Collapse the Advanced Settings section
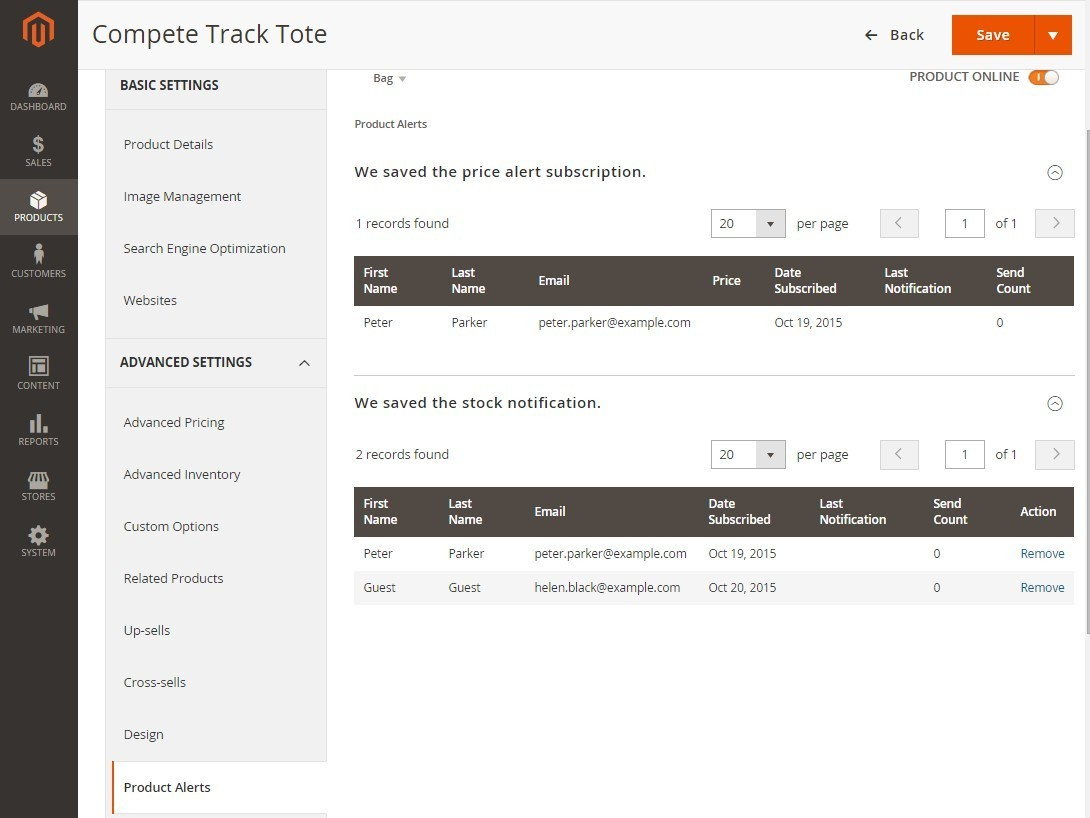Screen dimensions: 1090x818 tap(304, 363)
